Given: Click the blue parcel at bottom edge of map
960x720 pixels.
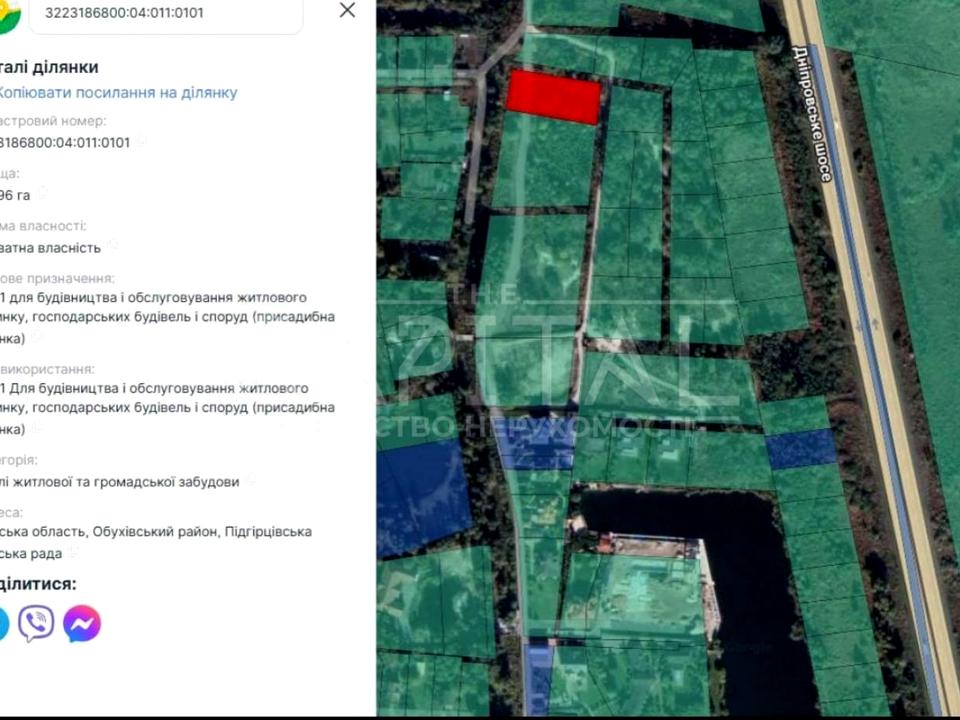Looking at the screenshot, I should (538, 678).
